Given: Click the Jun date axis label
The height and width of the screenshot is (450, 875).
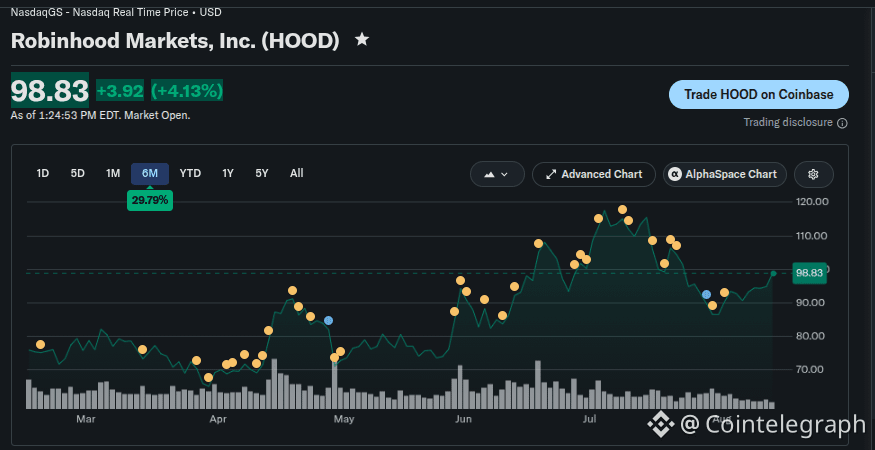Looking at the screenshot, I should [x=463, y=419].
